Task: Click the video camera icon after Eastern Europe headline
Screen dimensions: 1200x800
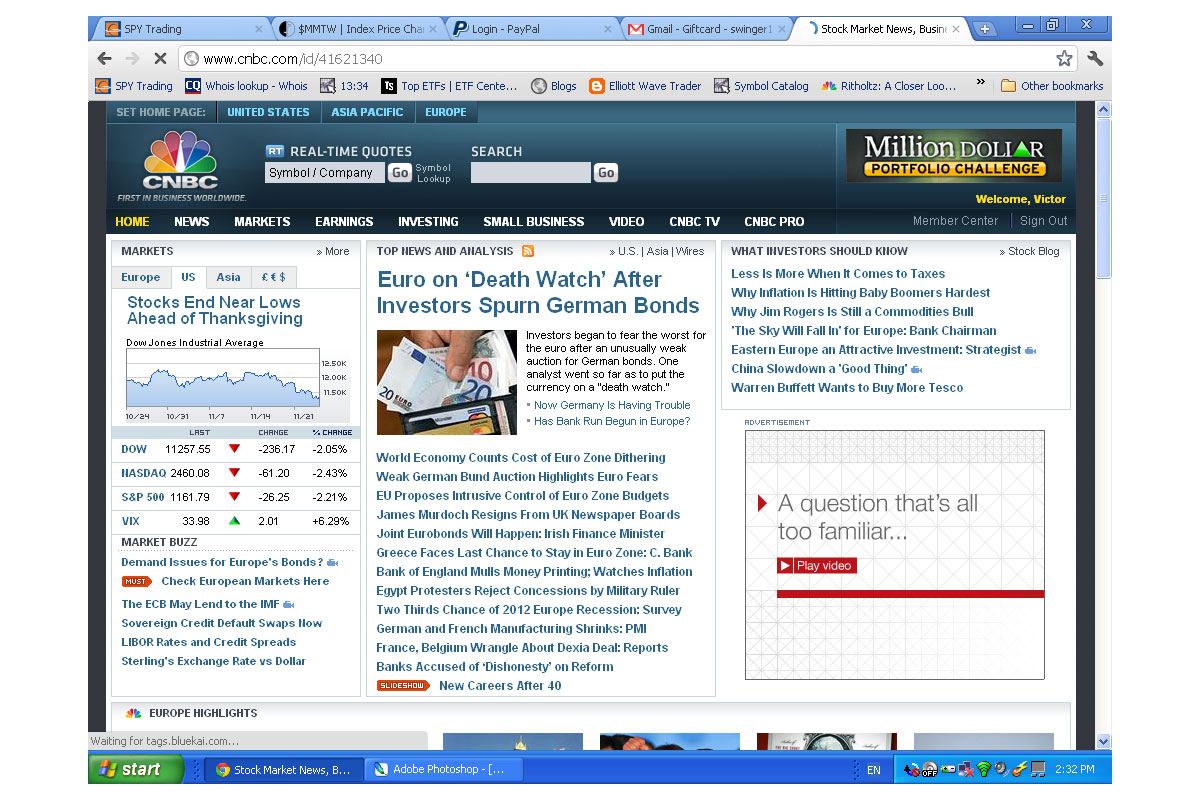Action: point(1031,350)
